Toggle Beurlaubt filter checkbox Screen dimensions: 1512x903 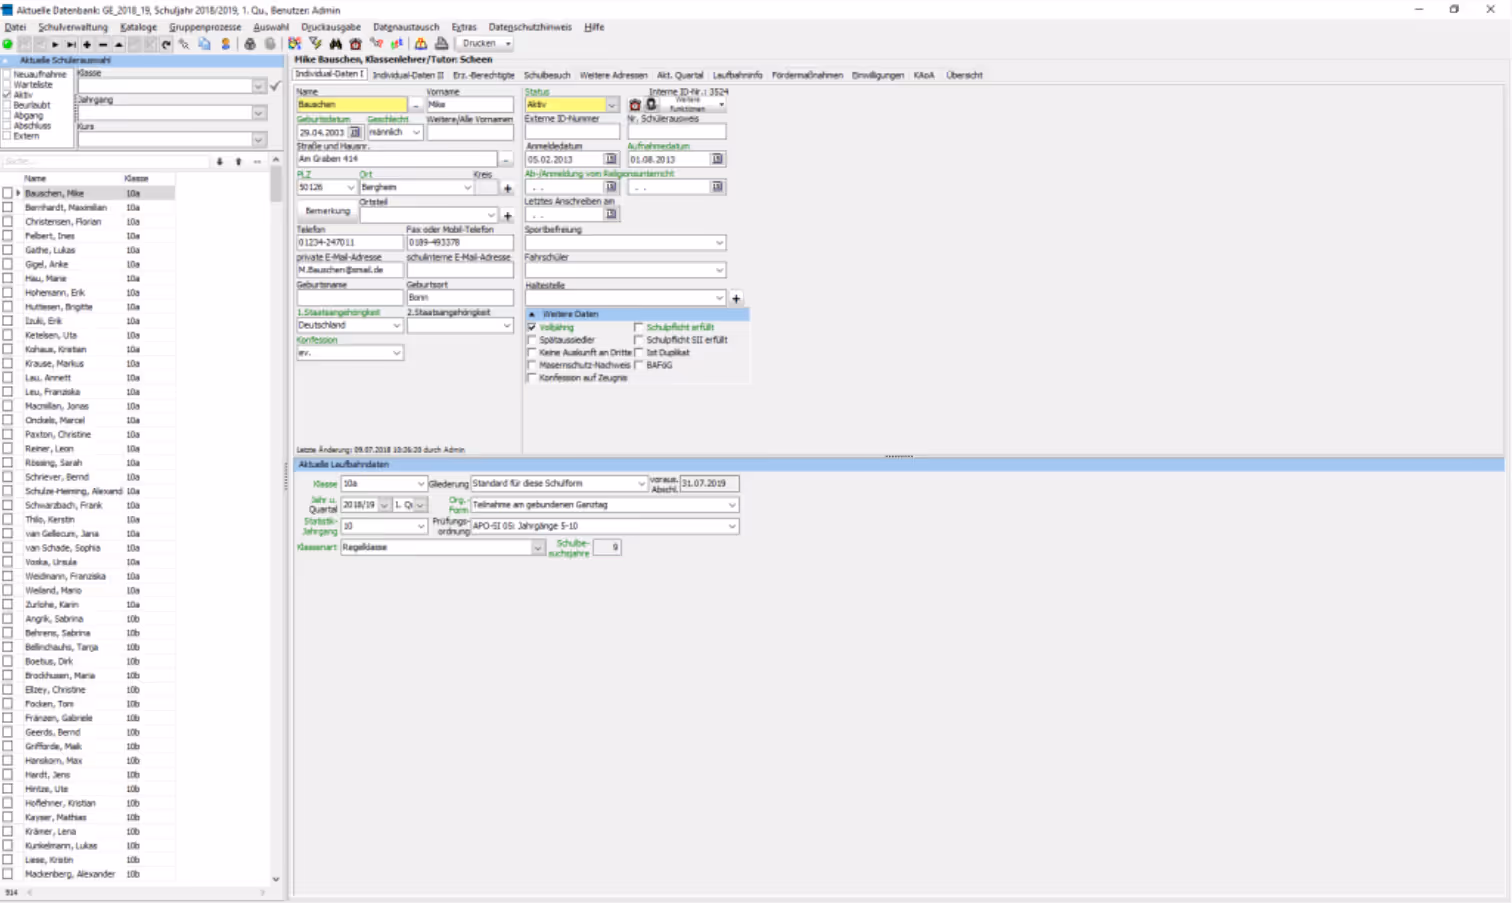(x=7, y=104)
